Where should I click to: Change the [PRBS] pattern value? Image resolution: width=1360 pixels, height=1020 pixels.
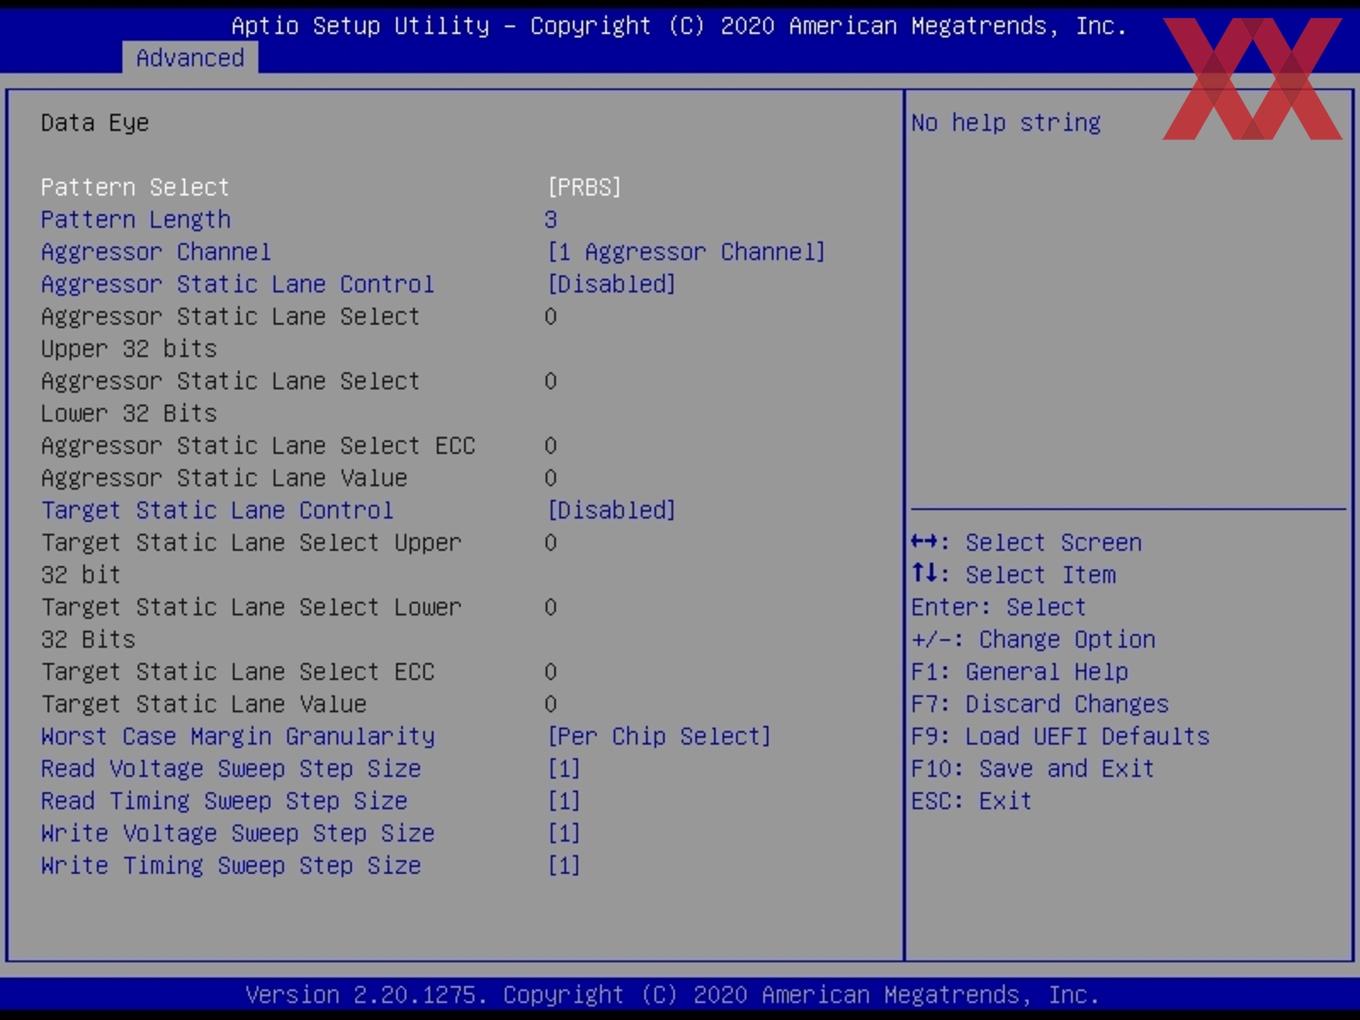(x=584, y=187)
